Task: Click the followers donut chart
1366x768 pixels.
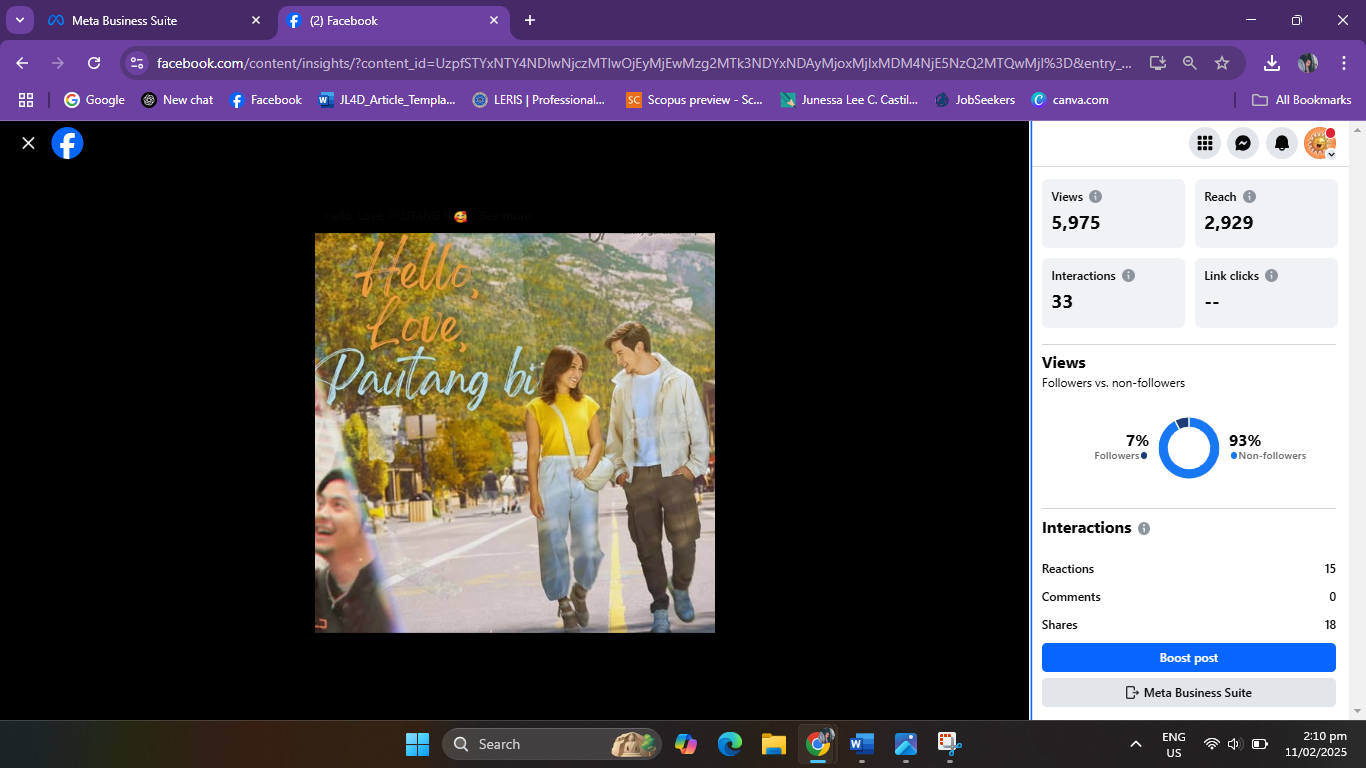Action: [x=1189, y=448]
